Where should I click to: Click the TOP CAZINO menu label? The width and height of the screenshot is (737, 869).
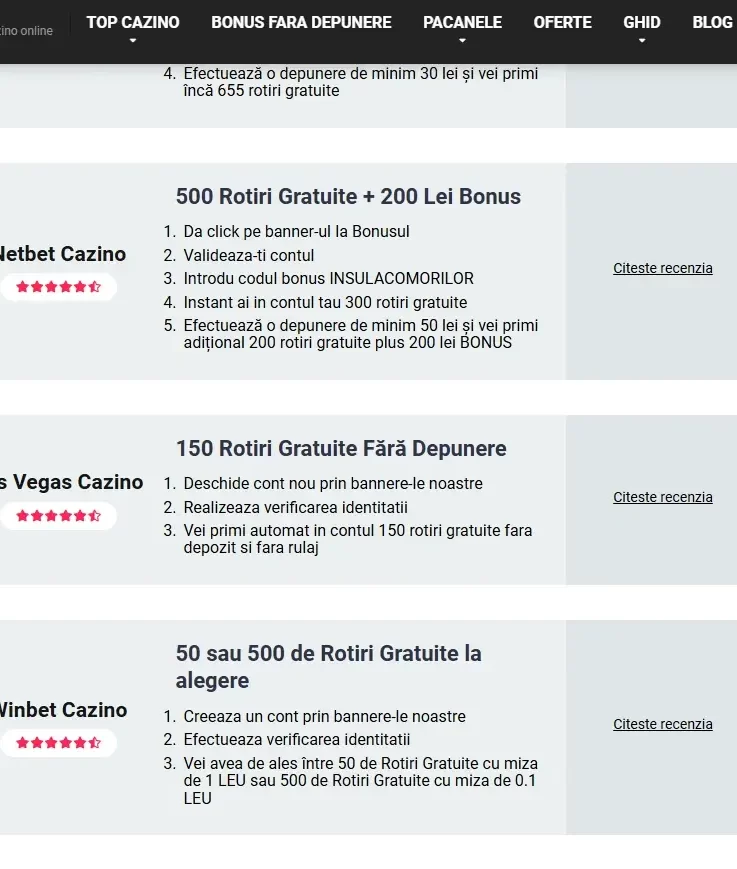click(x=132, y=22)
